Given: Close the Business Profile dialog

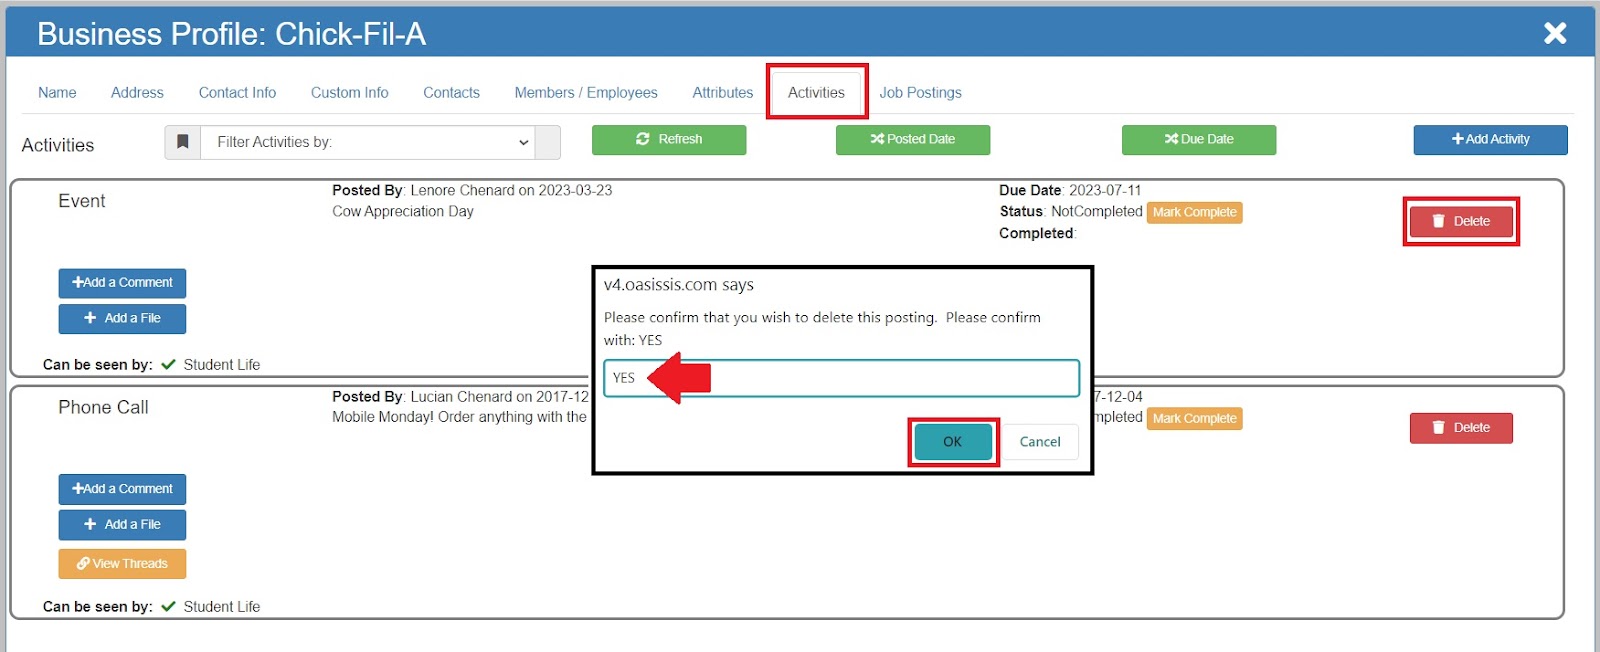Looking at the screenshot, I should (1555, 34).
